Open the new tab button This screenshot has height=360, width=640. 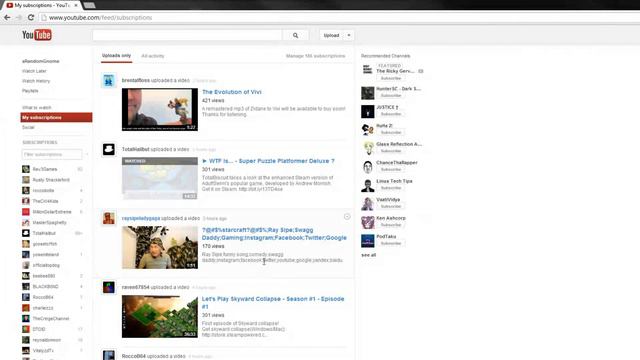click(x=89, y=5)
